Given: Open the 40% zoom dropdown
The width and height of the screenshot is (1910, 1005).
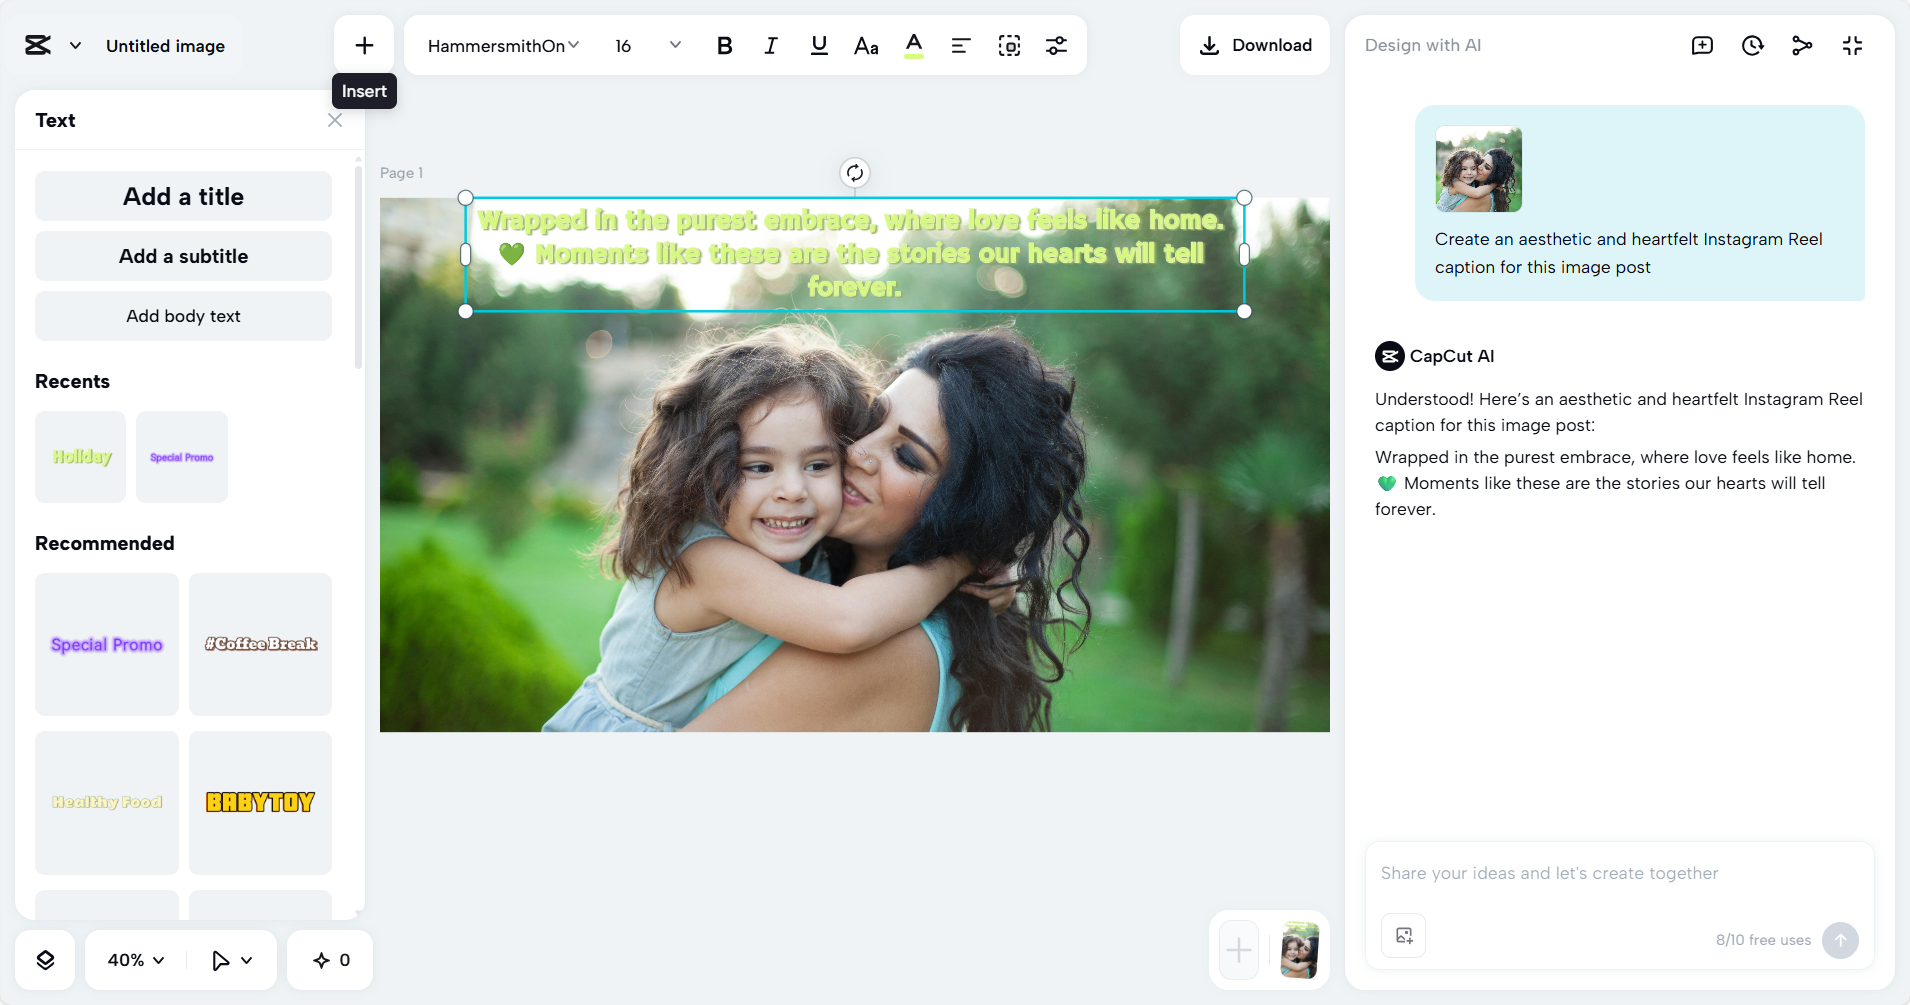Looking at the screenshot, I should pos(136,960).
